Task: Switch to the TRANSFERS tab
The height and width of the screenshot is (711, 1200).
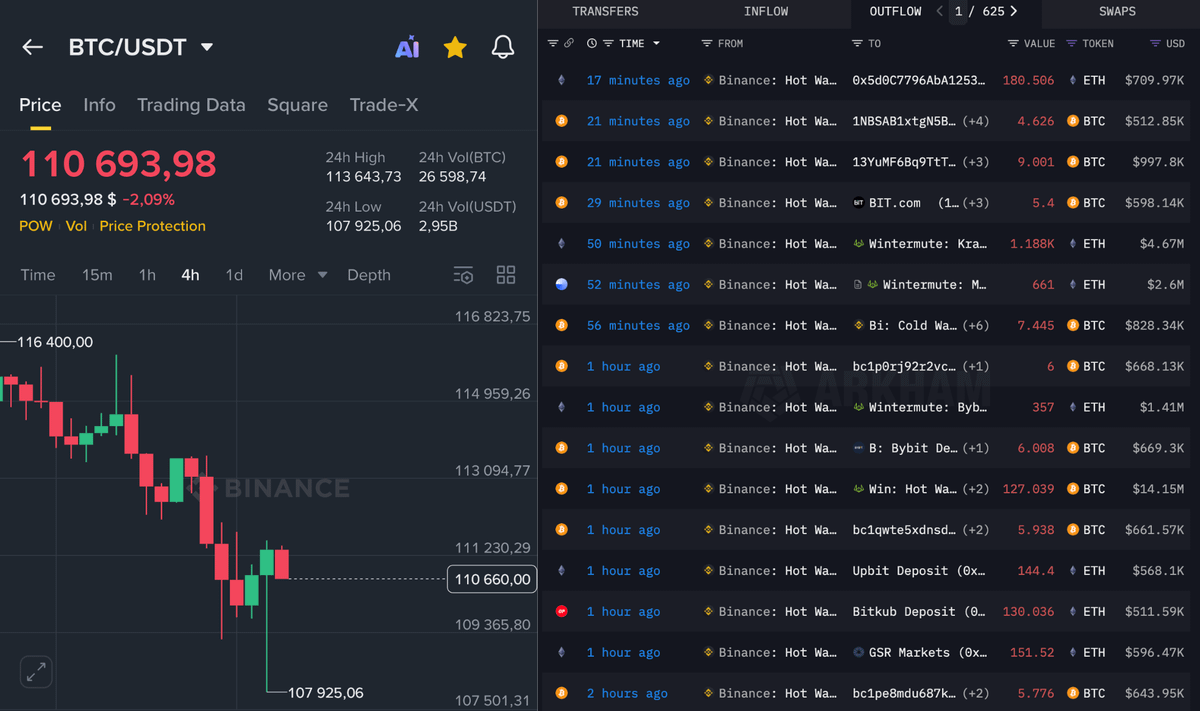Action: point(605,12)
